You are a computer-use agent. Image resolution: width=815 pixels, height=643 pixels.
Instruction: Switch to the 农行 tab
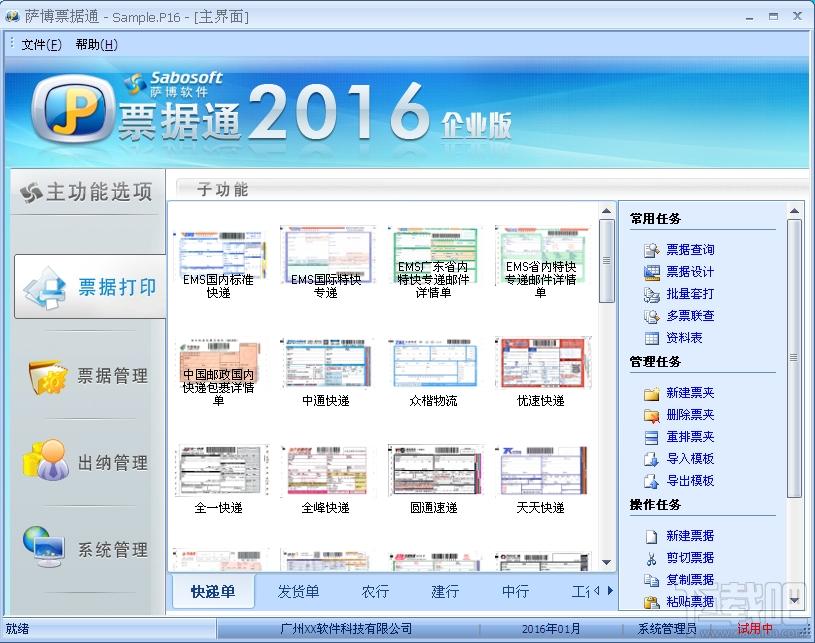coord(375,591)
